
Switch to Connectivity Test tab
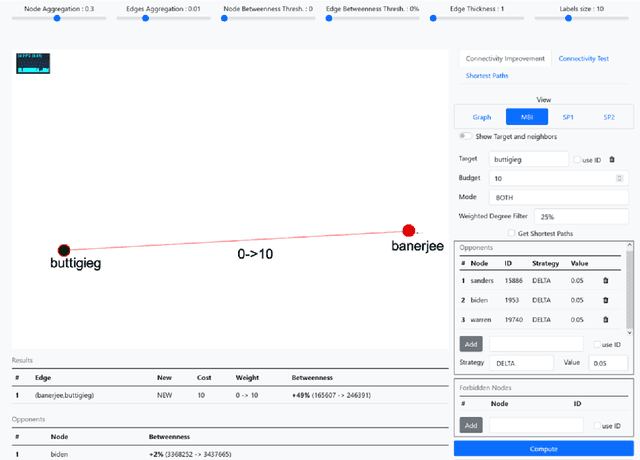point(584,59)
